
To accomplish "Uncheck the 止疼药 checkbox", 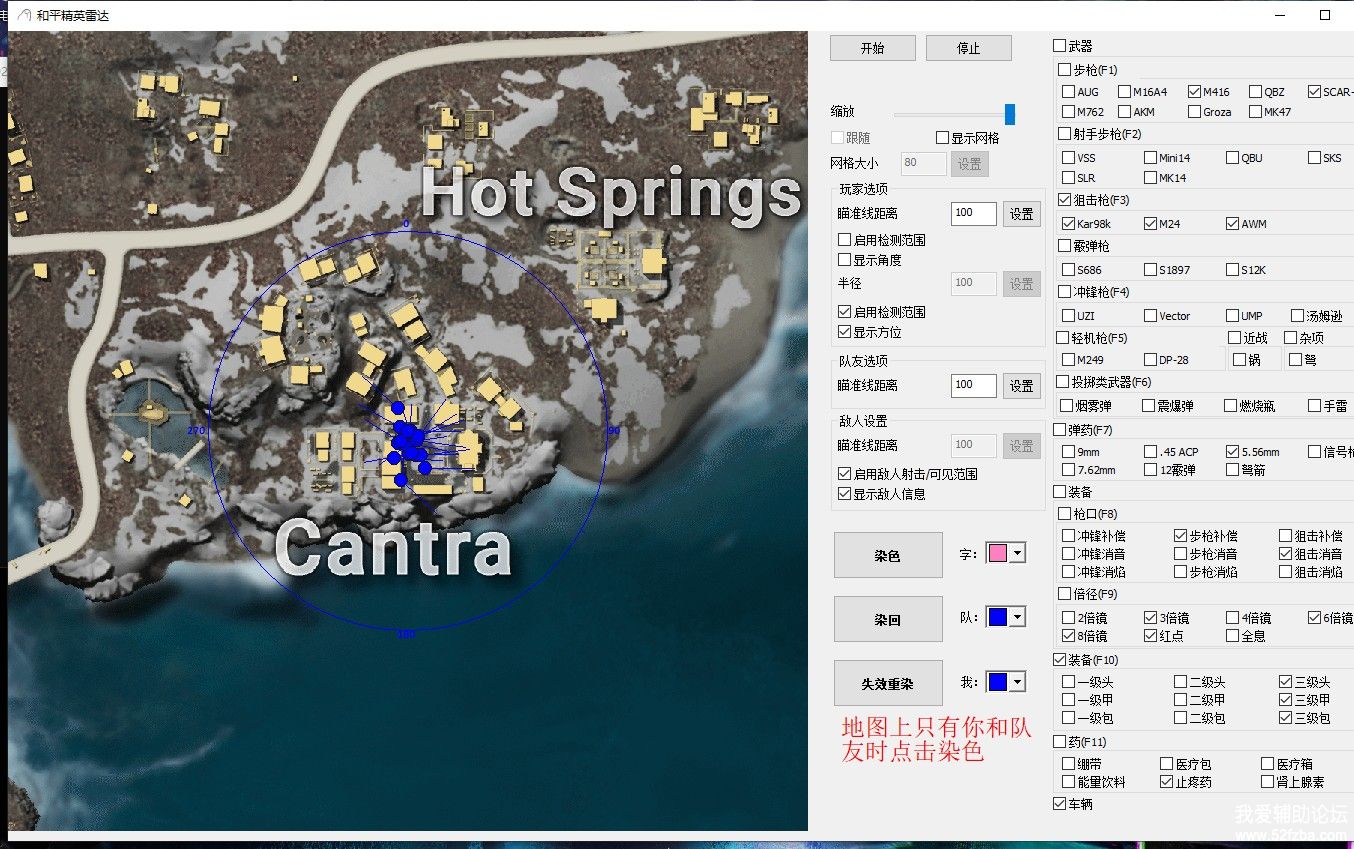I will click(1167, 782).
